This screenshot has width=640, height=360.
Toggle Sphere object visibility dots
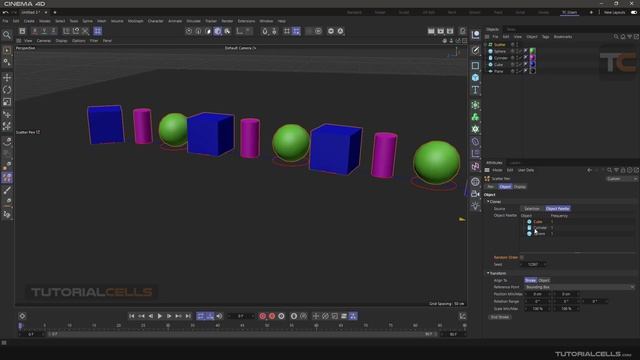click(517, 51)
